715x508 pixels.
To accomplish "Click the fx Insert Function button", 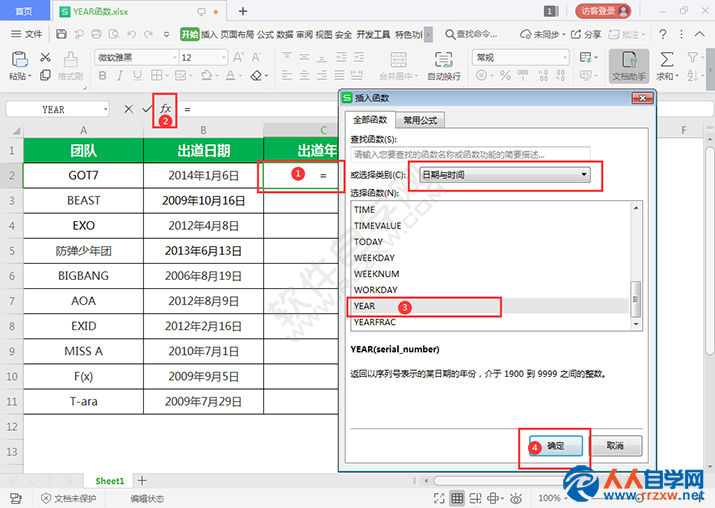I will pos(165,109).
